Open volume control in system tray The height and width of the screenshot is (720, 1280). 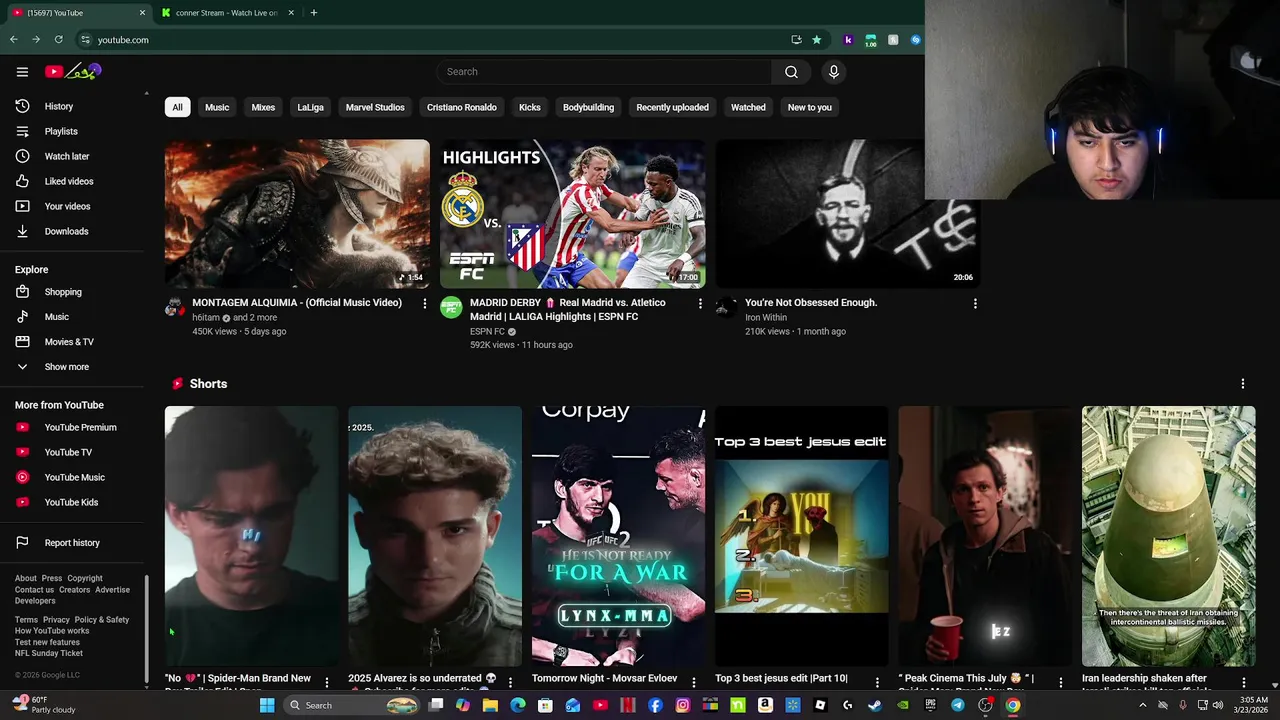point(1217,705)
